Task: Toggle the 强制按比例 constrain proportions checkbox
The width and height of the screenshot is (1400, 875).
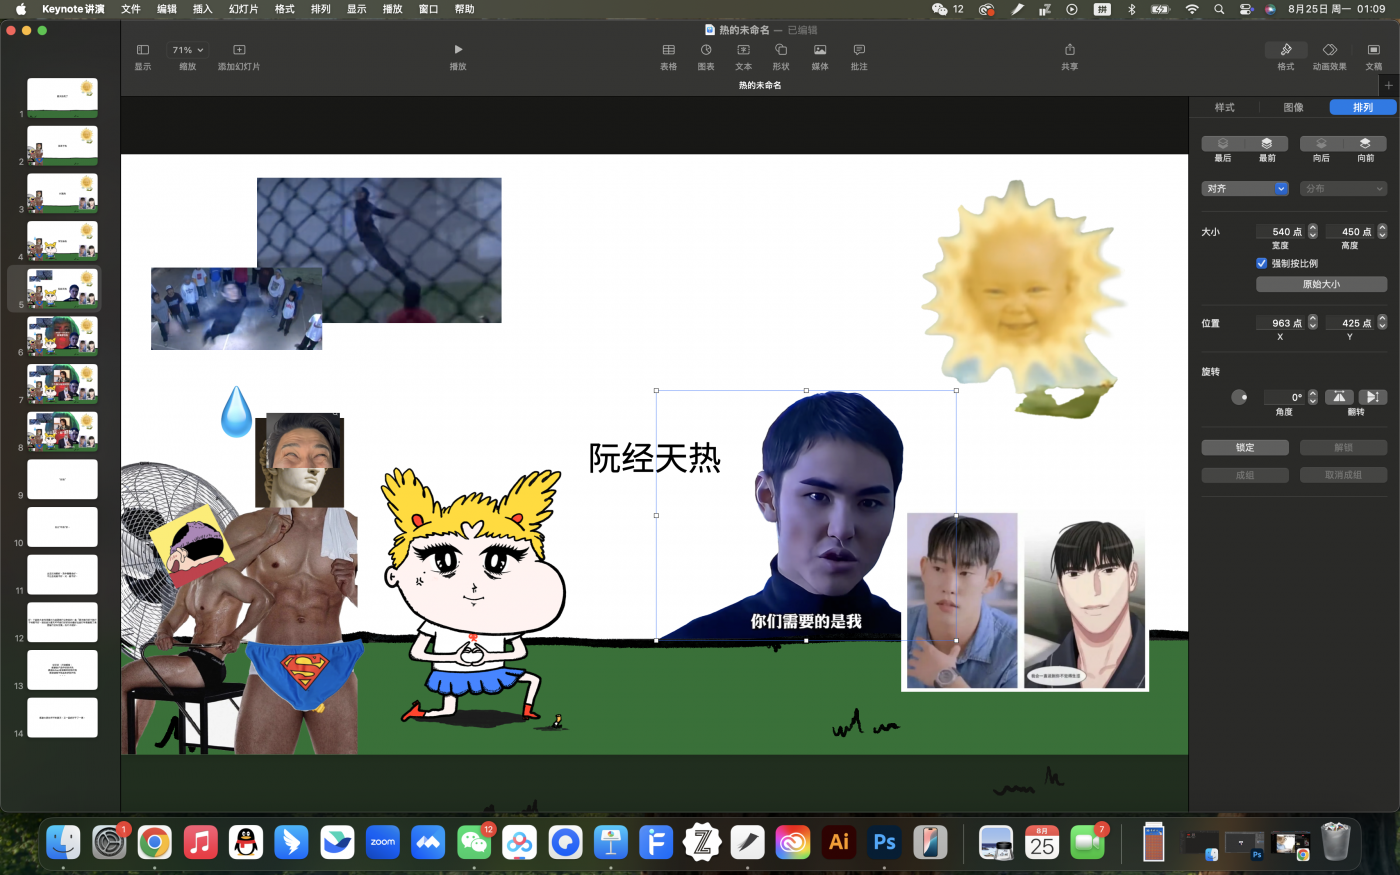Action: [1261, 263]
